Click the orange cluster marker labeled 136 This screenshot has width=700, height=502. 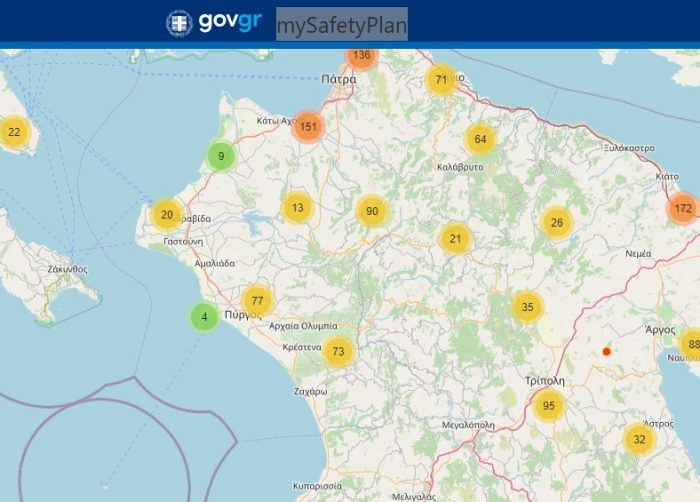(x=362, y=56)
